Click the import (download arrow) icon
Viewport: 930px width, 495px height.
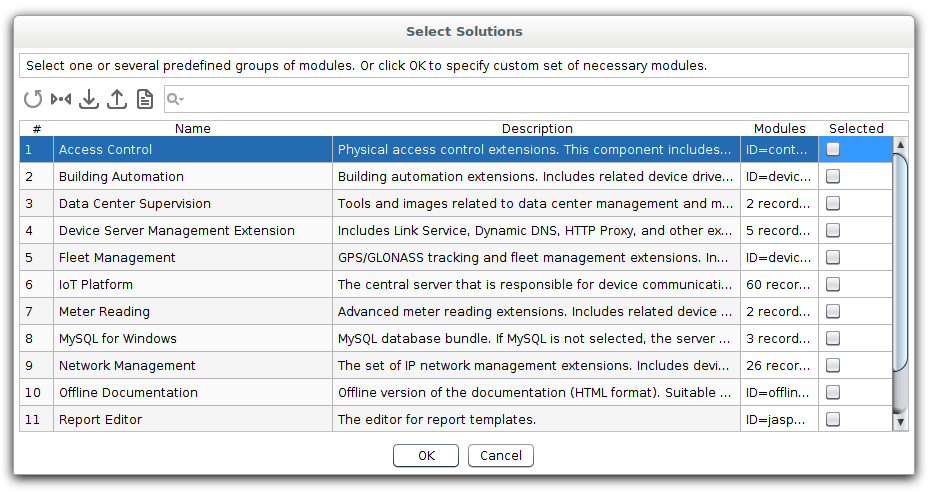tap(89, 99)
